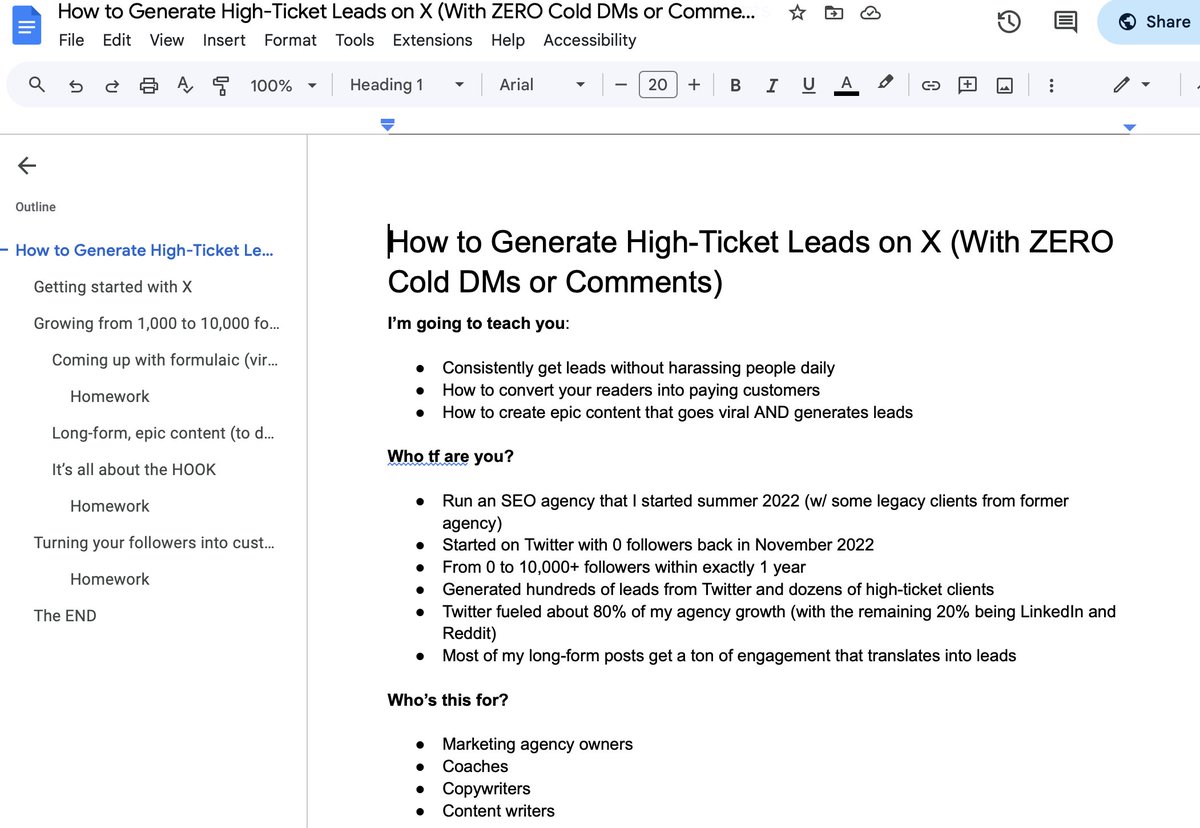Screen dimensions: 1200x828
Task: Click the font size field showing 20
Action: 658,85
